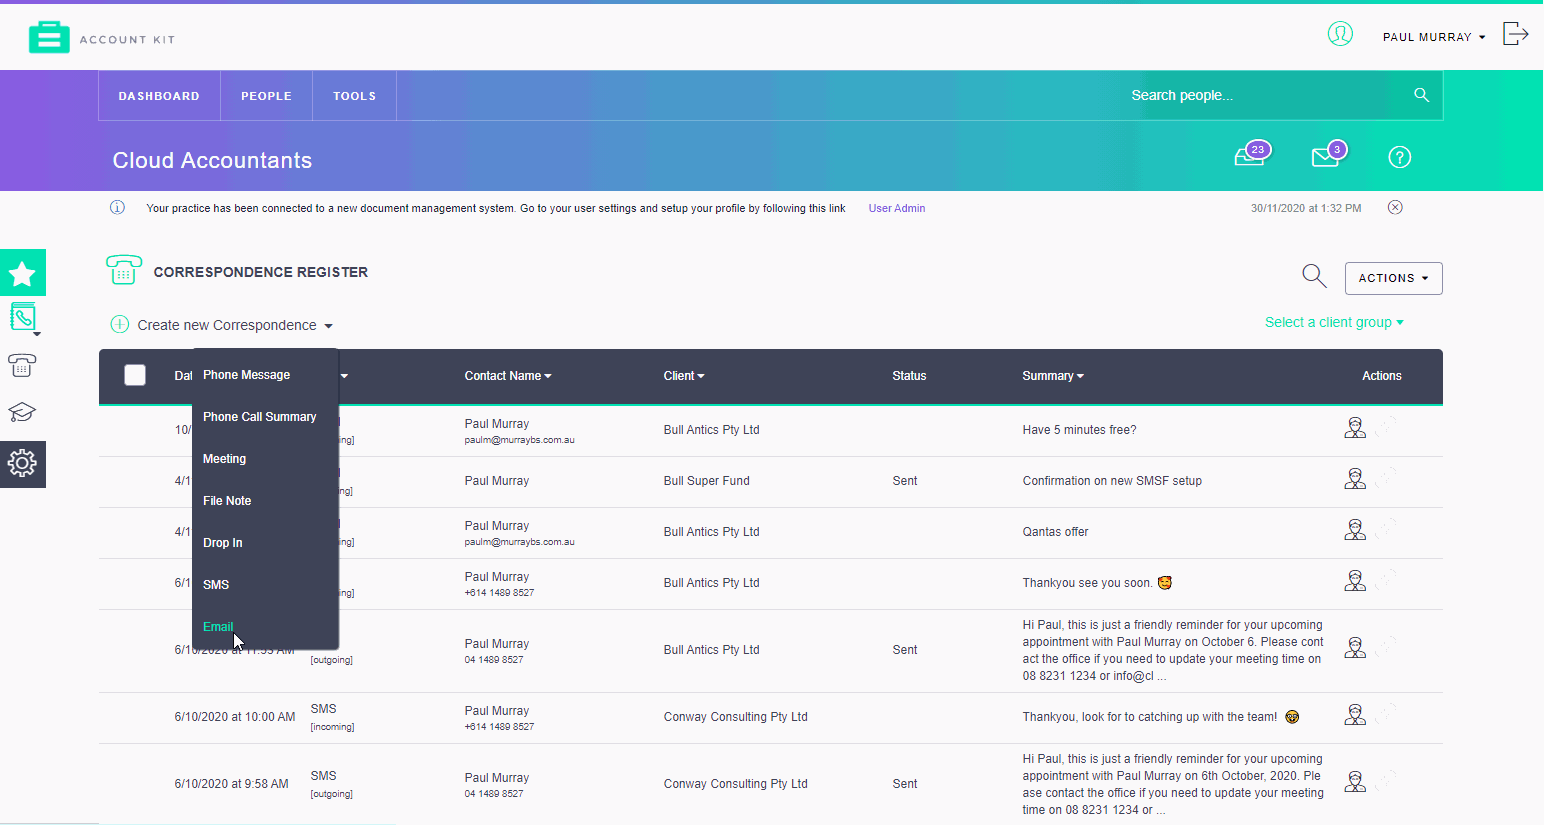Click the Actions column header
Viewport: 1544px width, 825px height.
1382,376
